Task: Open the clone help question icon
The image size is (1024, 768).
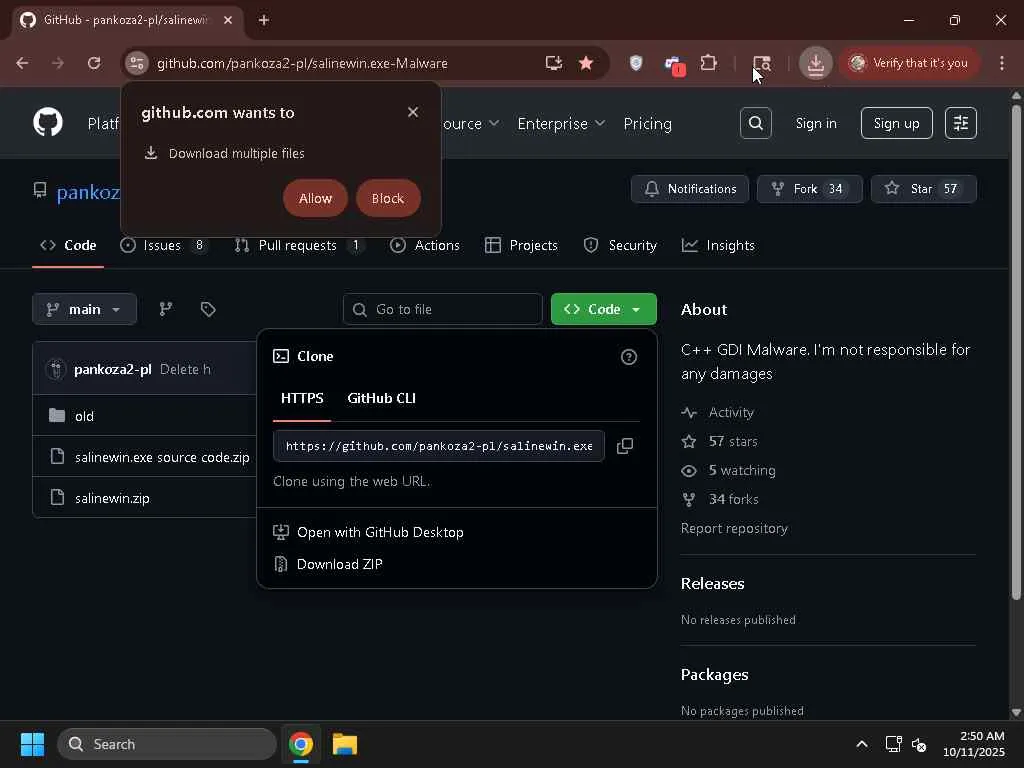Action: click(628, 357)
